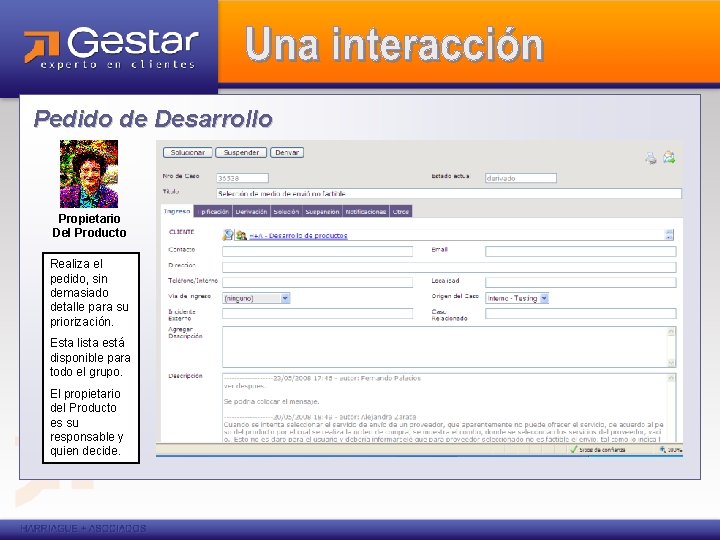720x540 pixels.
Task: Select the Ingreso tab
Action: pos(177,211)
